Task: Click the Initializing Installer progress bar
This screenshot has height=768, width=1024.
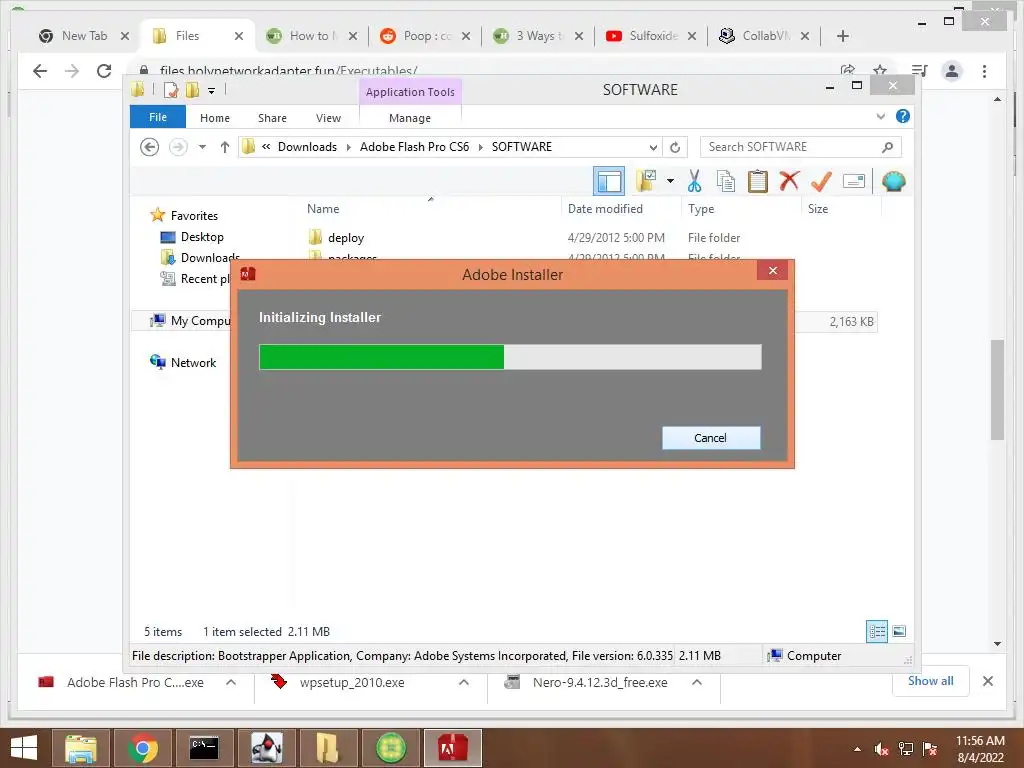Action: coord(510,357)
